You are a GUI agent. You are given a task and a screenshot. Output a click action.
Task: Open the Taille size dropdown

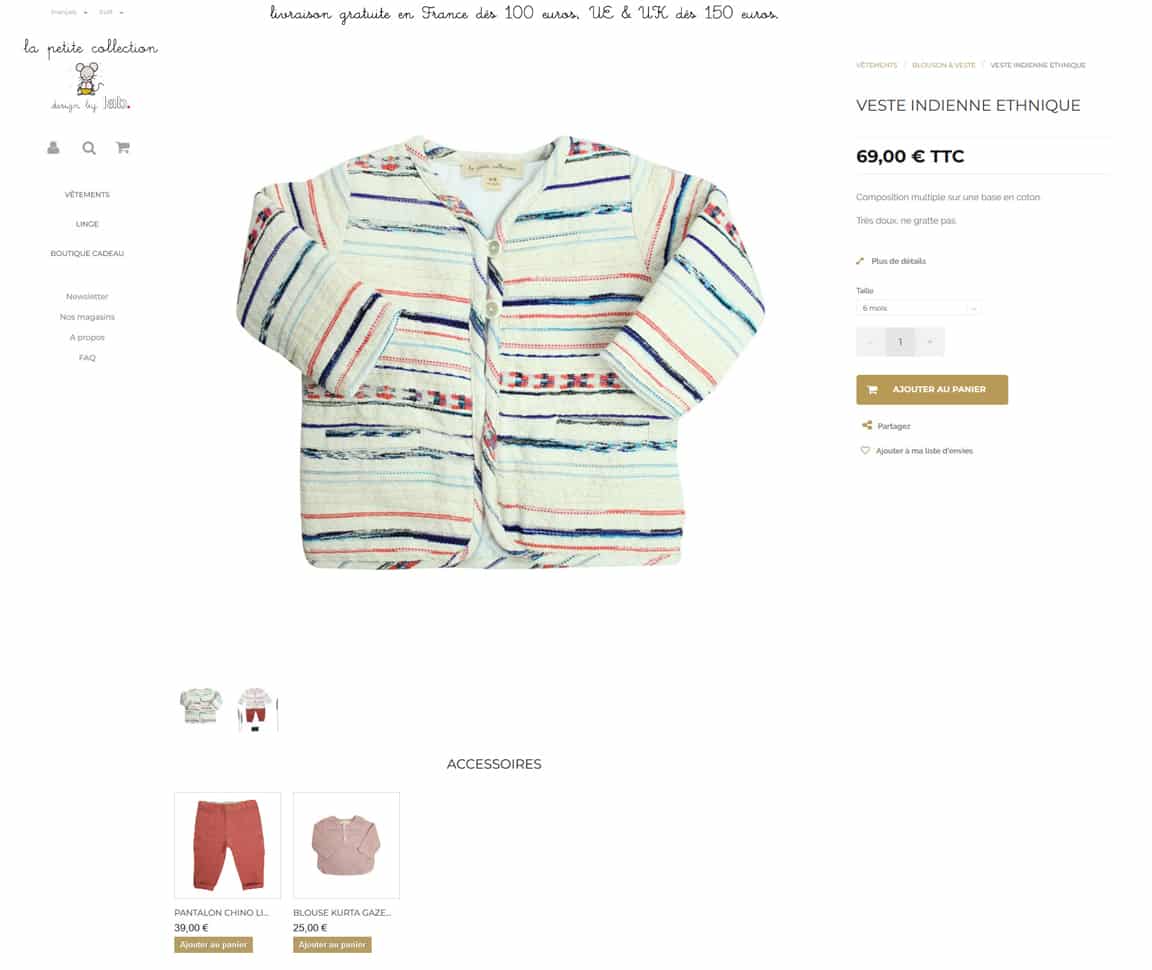point(918,308)
